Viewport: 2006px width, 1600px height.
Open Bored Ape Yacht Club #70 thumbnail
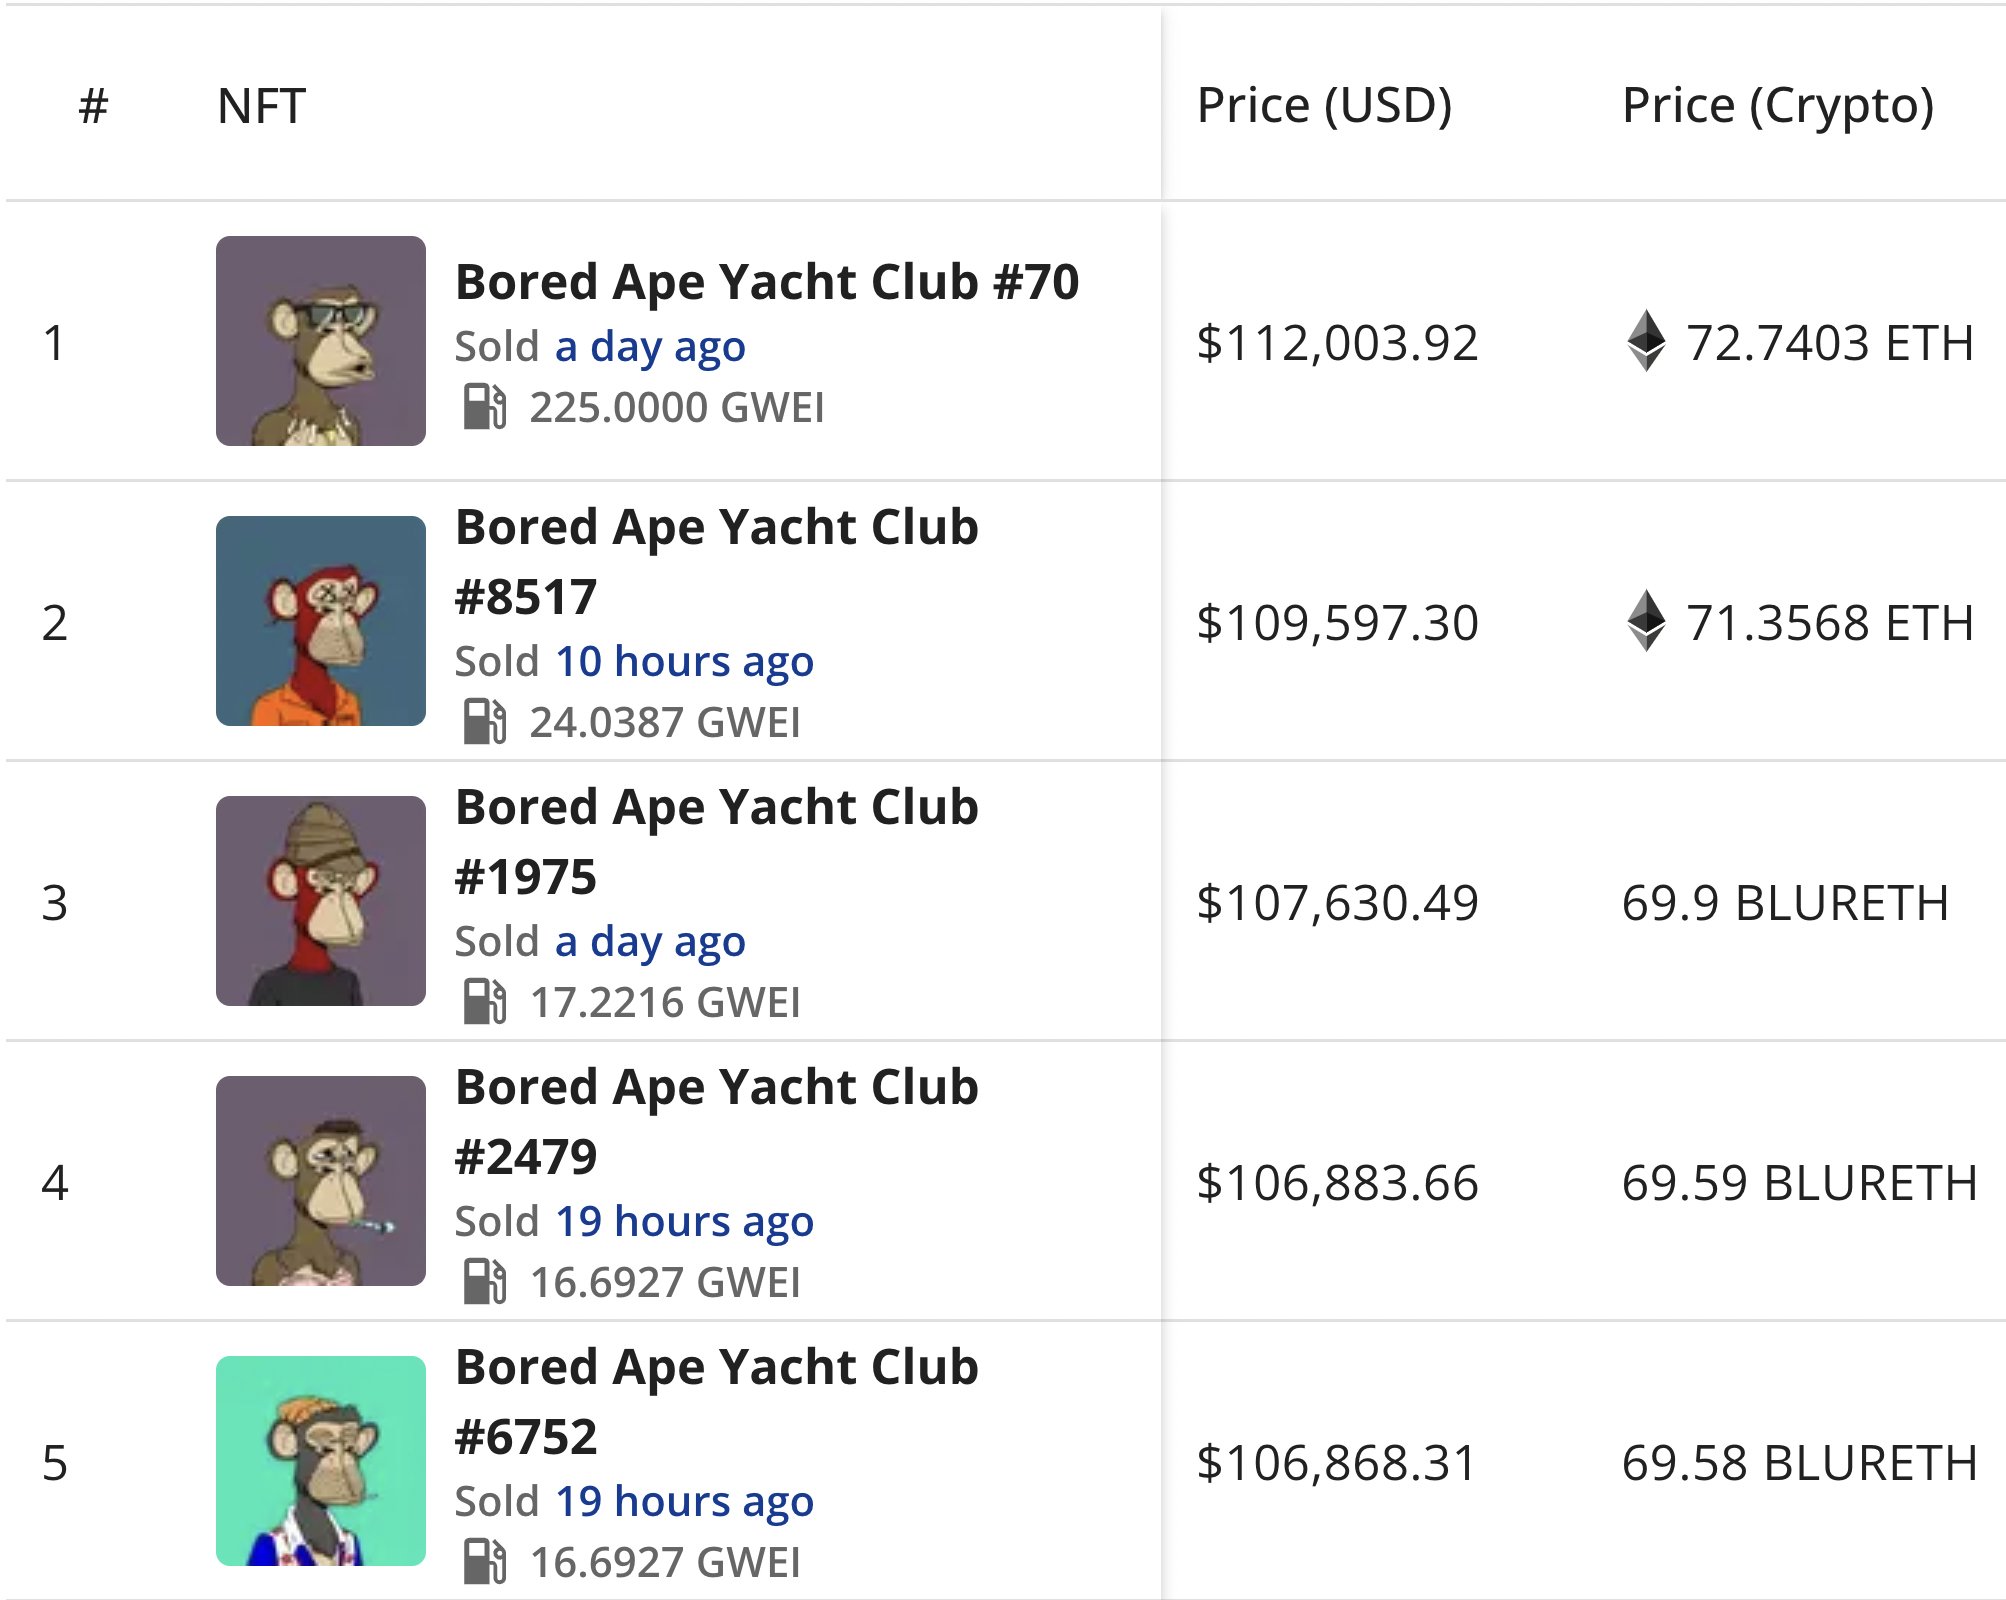(321, 341)
